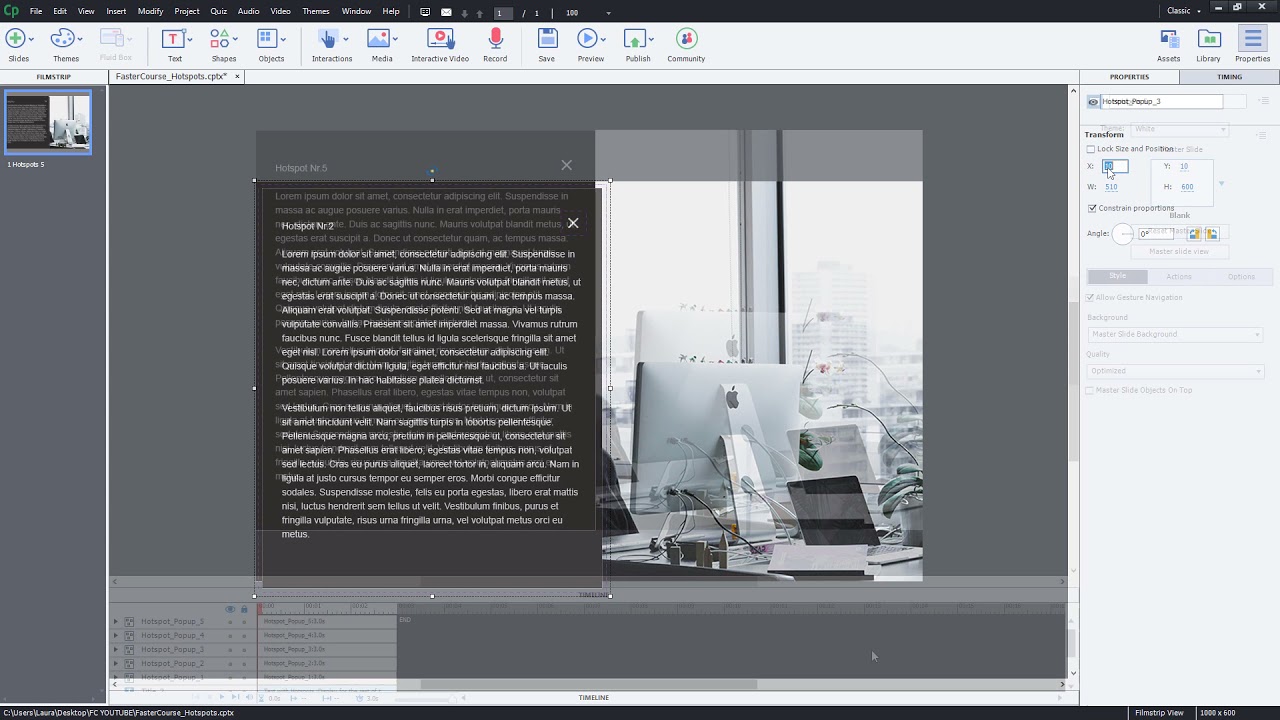Switch to the Actions tab in Properties
This screenshot has width=1280, height=720.
1179,277
